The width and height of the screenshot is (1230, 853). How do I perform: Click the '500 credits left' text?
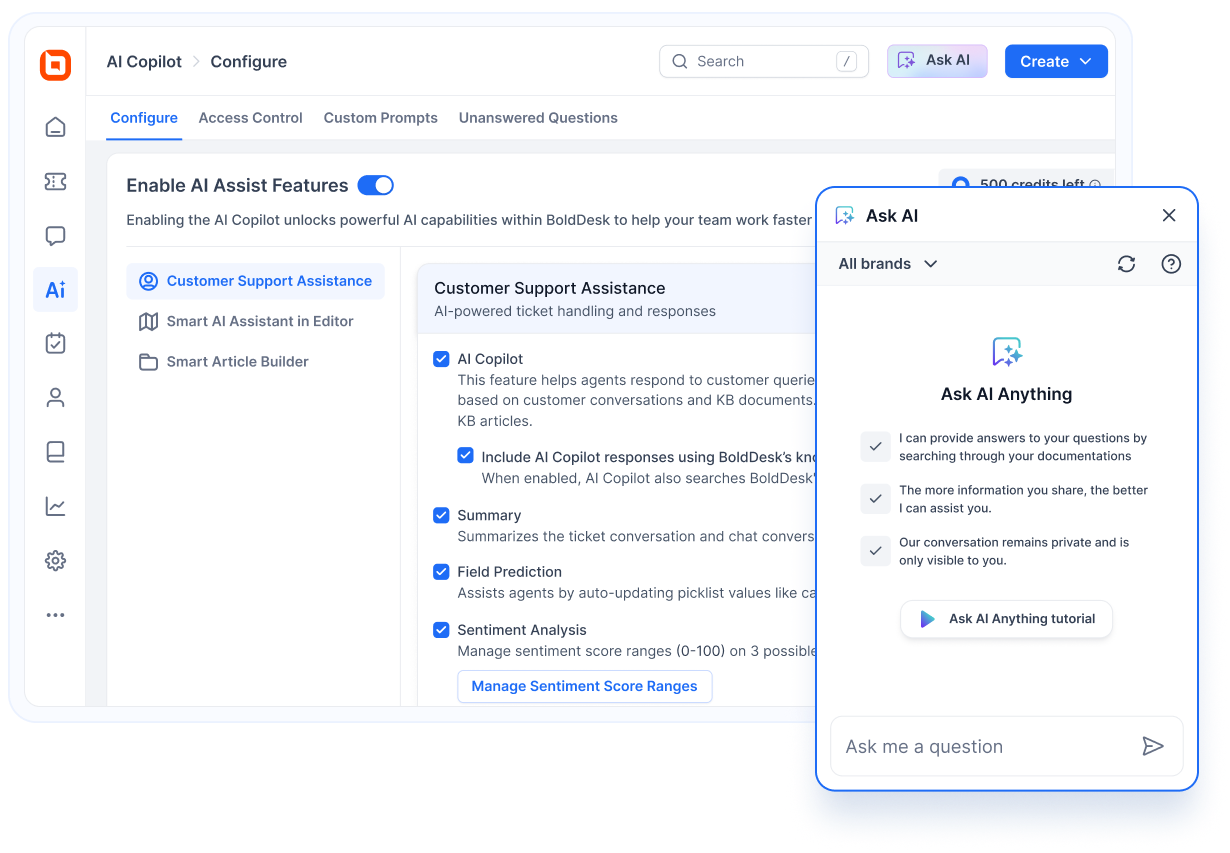point(1032,184)
